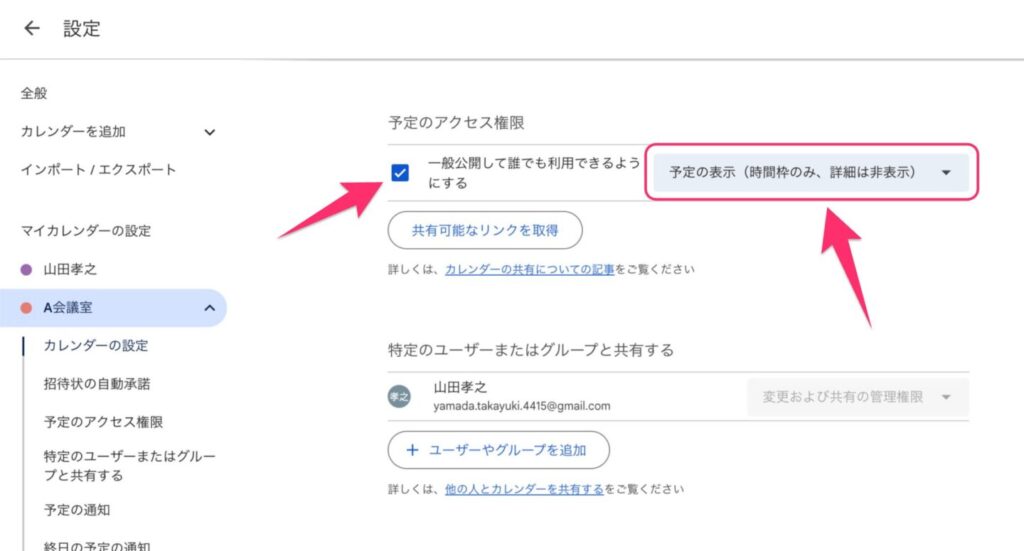
Task: Open the 変更および共有の管理権限 dropdown
Action: [x=857, y=397]
